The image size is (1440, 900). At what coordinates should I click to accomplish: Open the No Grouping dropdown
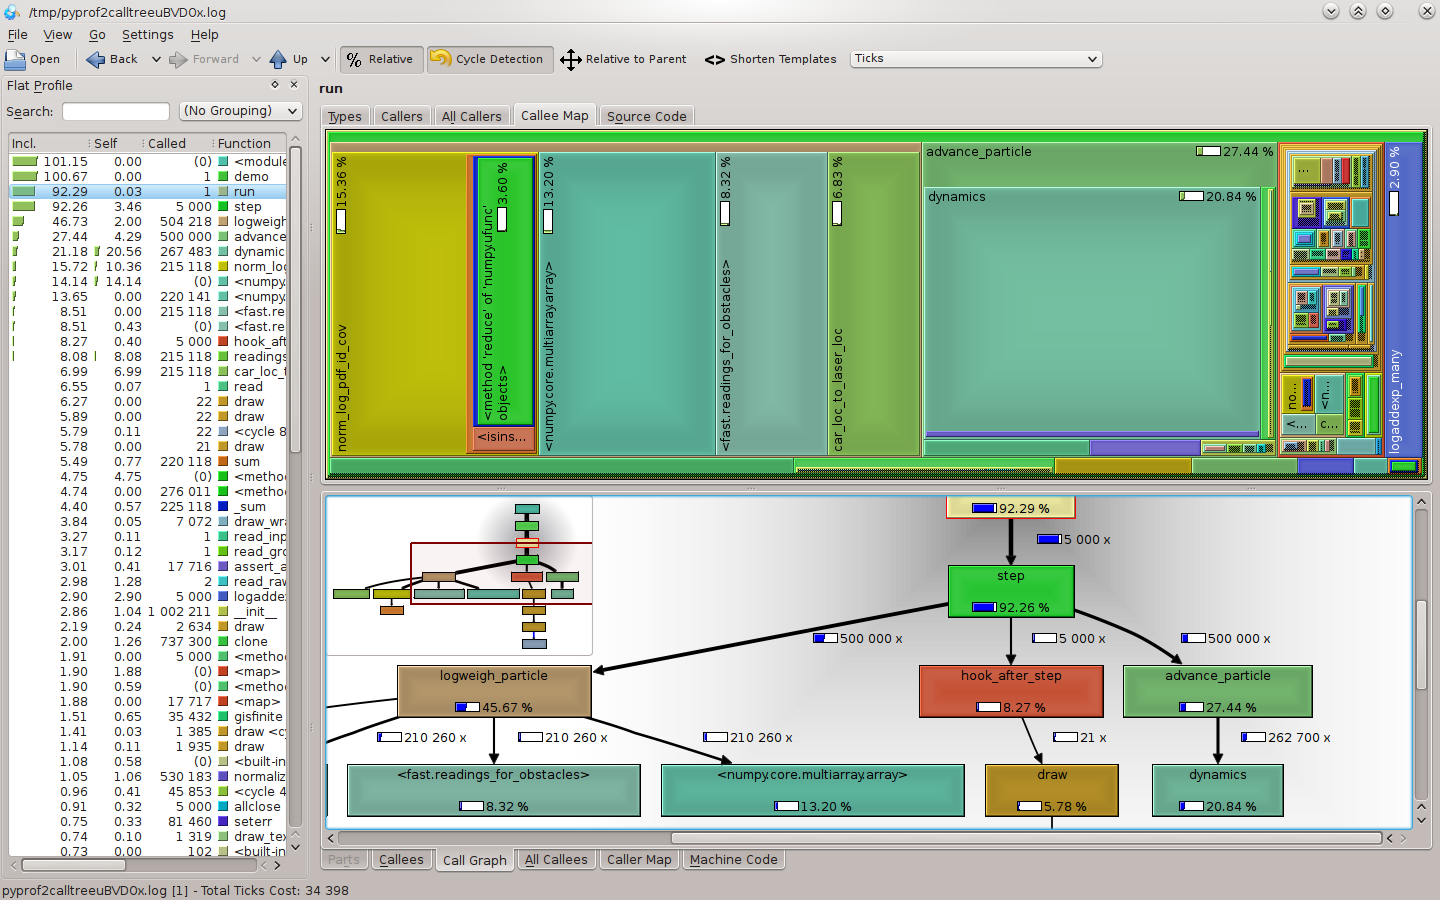(x=240, y=111)
